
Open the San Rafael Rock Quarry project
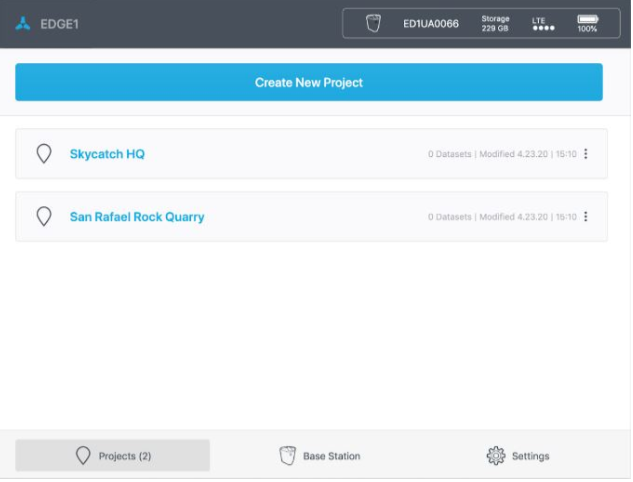[311, 217]
